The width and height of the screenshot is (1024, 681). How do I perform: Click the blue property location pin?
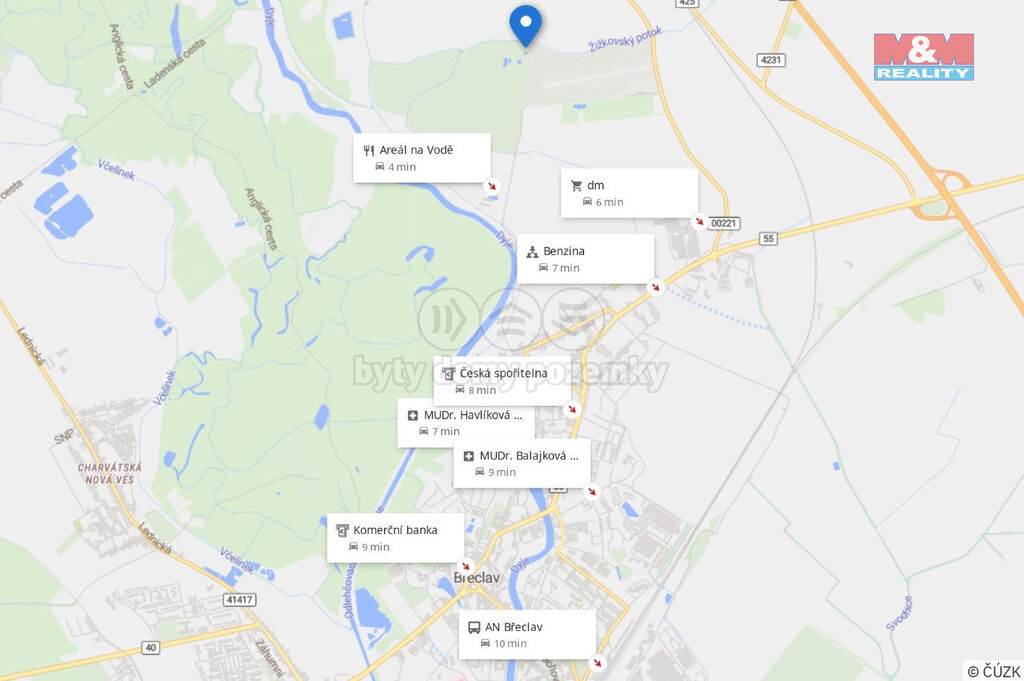click(x=525, y=25)
